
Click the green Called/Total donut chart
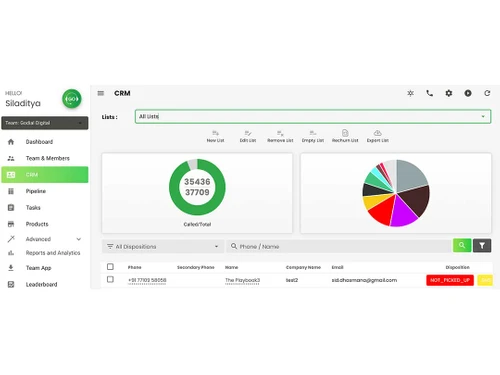coord(197,187)
